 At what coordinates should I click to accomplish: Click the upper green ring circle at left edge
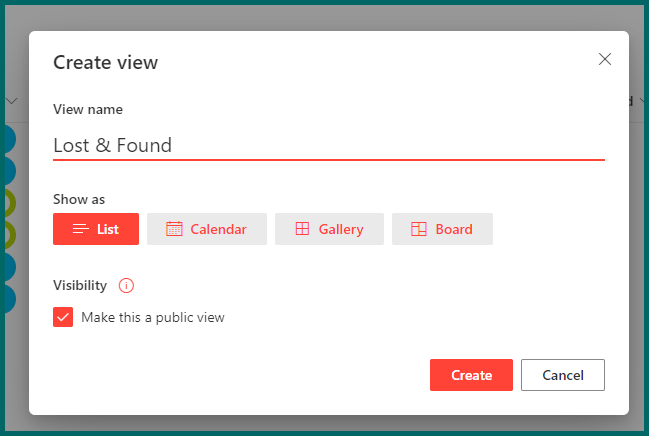click(10, 203)
